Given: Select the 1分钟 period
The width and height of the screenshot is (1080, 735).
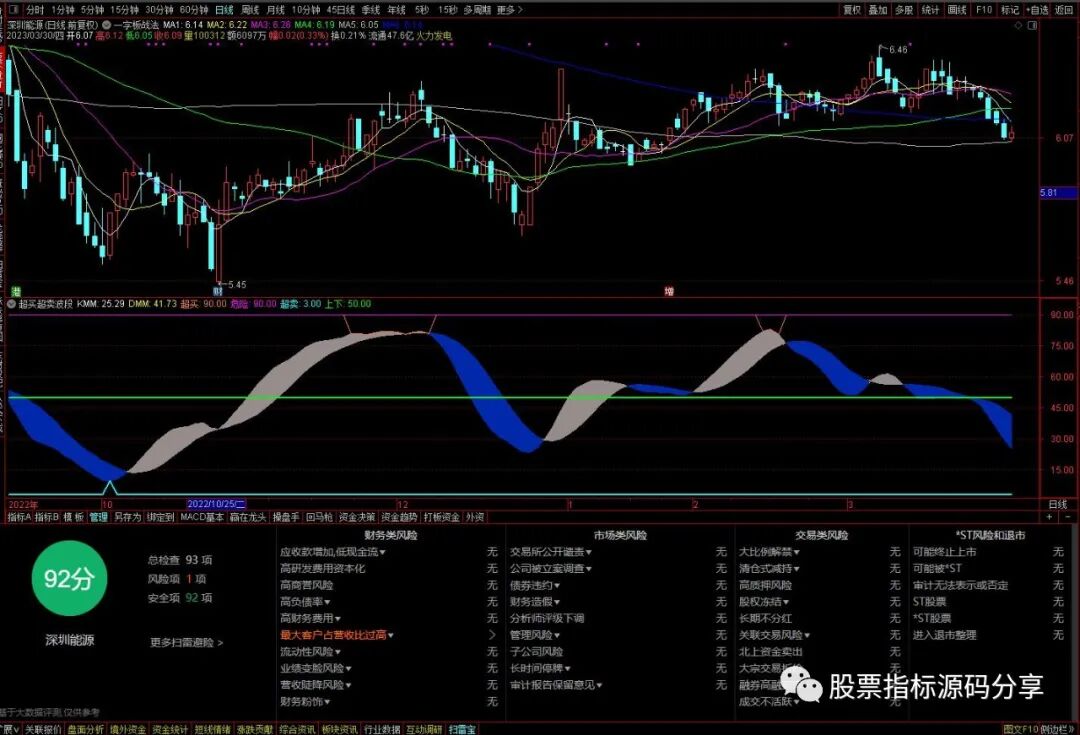Looking at the screenshot, I should (x=63, y=10).
